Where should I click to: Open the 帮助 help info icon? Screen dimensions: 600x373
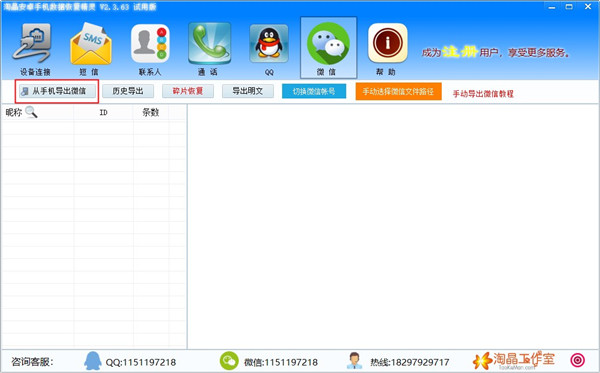(387, 43)
